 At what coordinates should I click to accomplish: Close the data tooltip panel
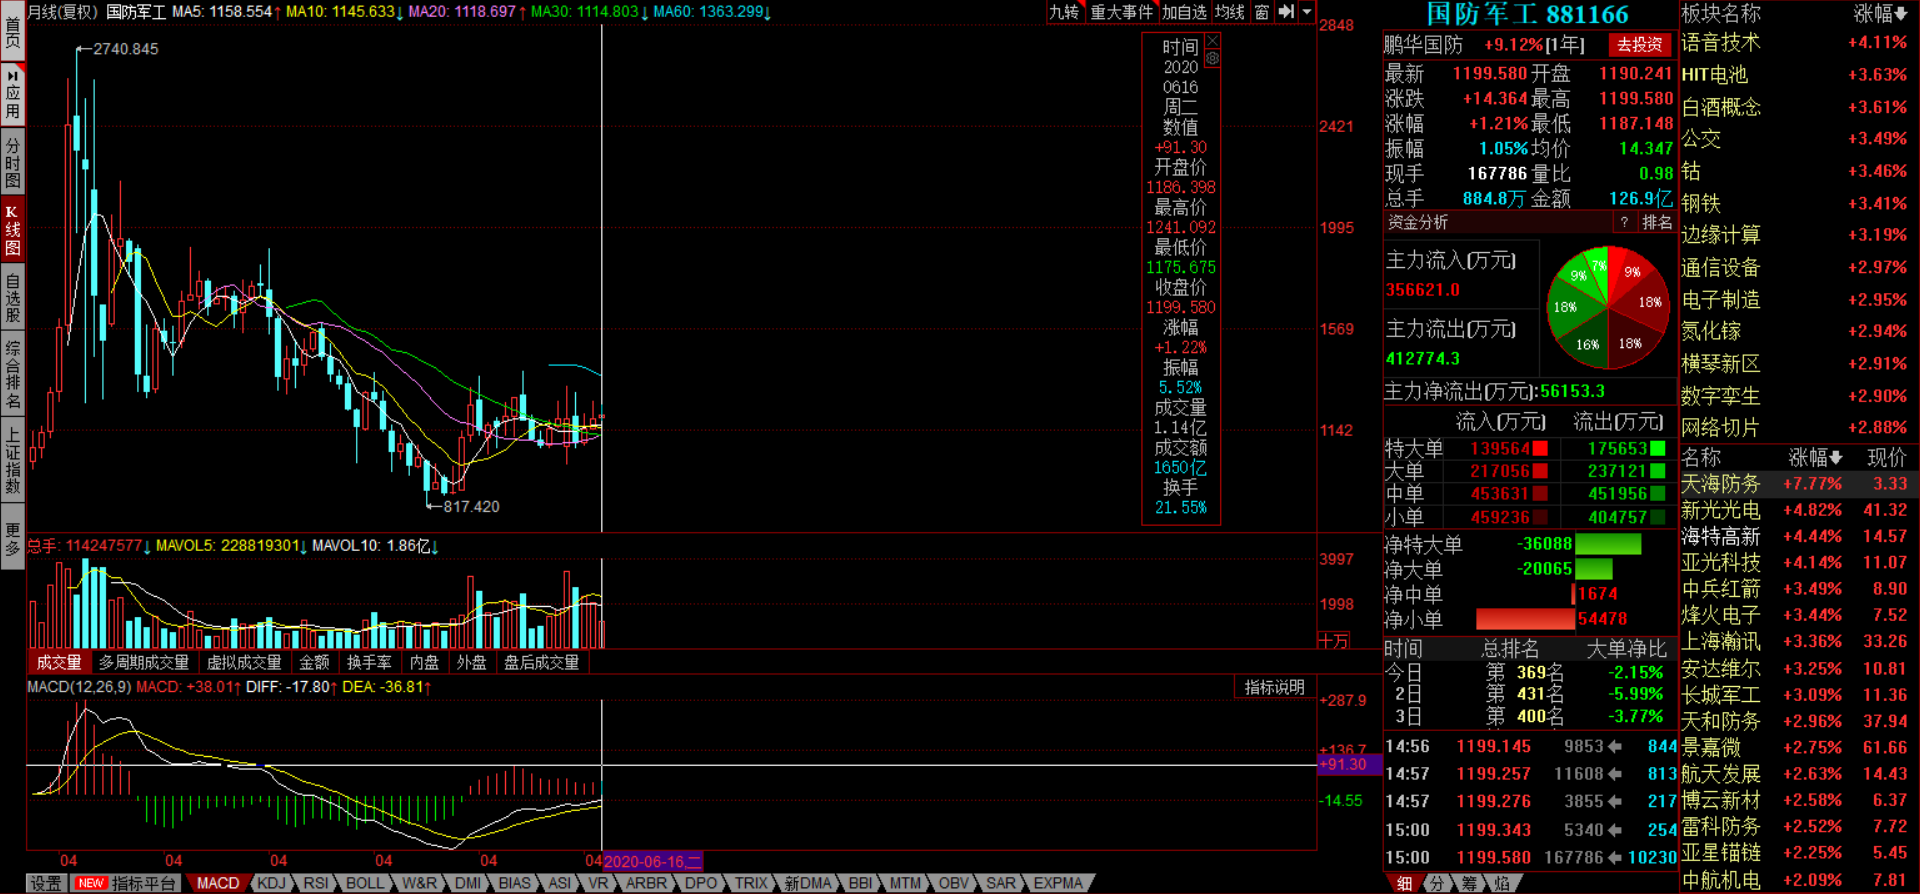[1212, 41]
